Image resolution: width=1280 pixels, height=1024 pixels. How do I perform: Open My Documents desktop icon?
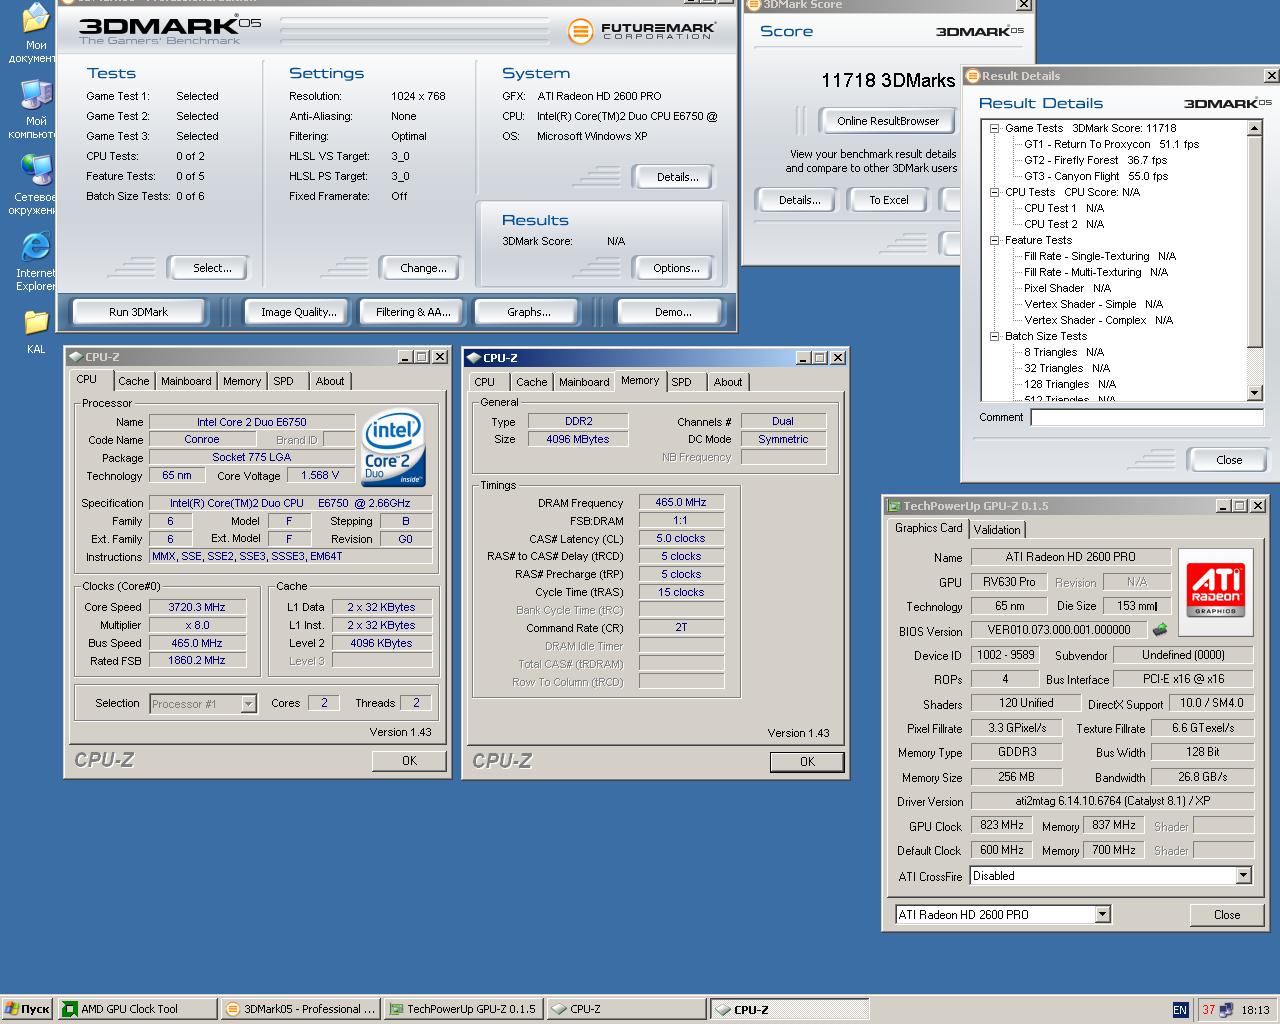[x=35, y=32]
